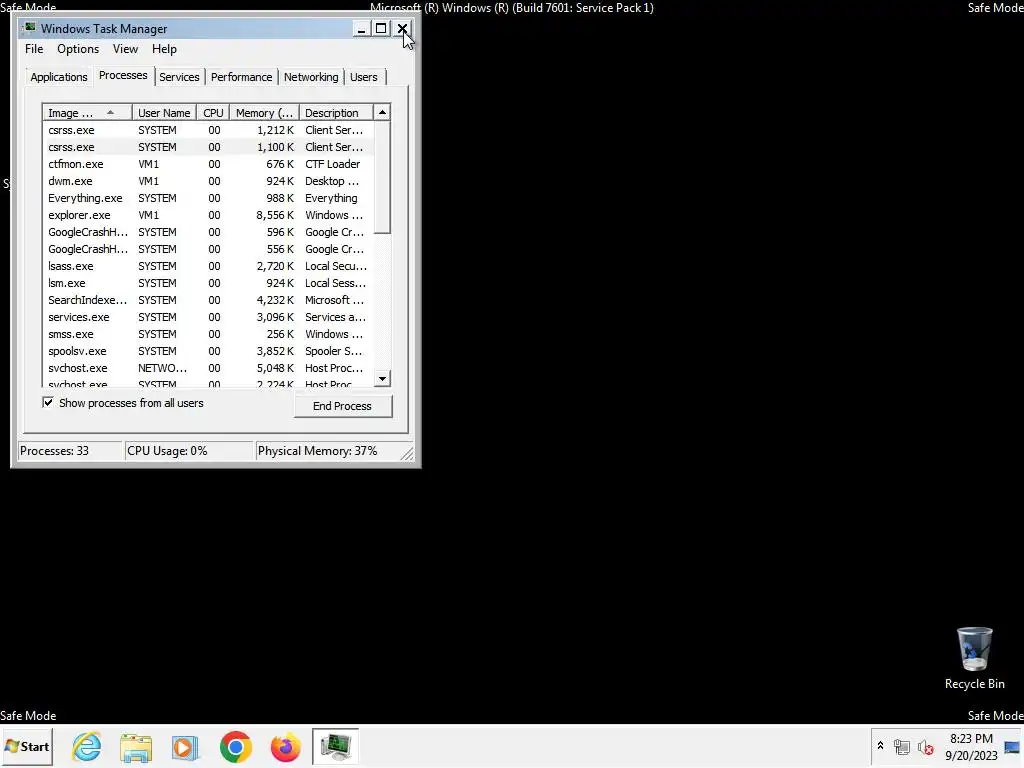The height and width of the screenshot is (768, 1024).
Task: Open Internet Explorer from the taskbar
Action: coord(87,746)
